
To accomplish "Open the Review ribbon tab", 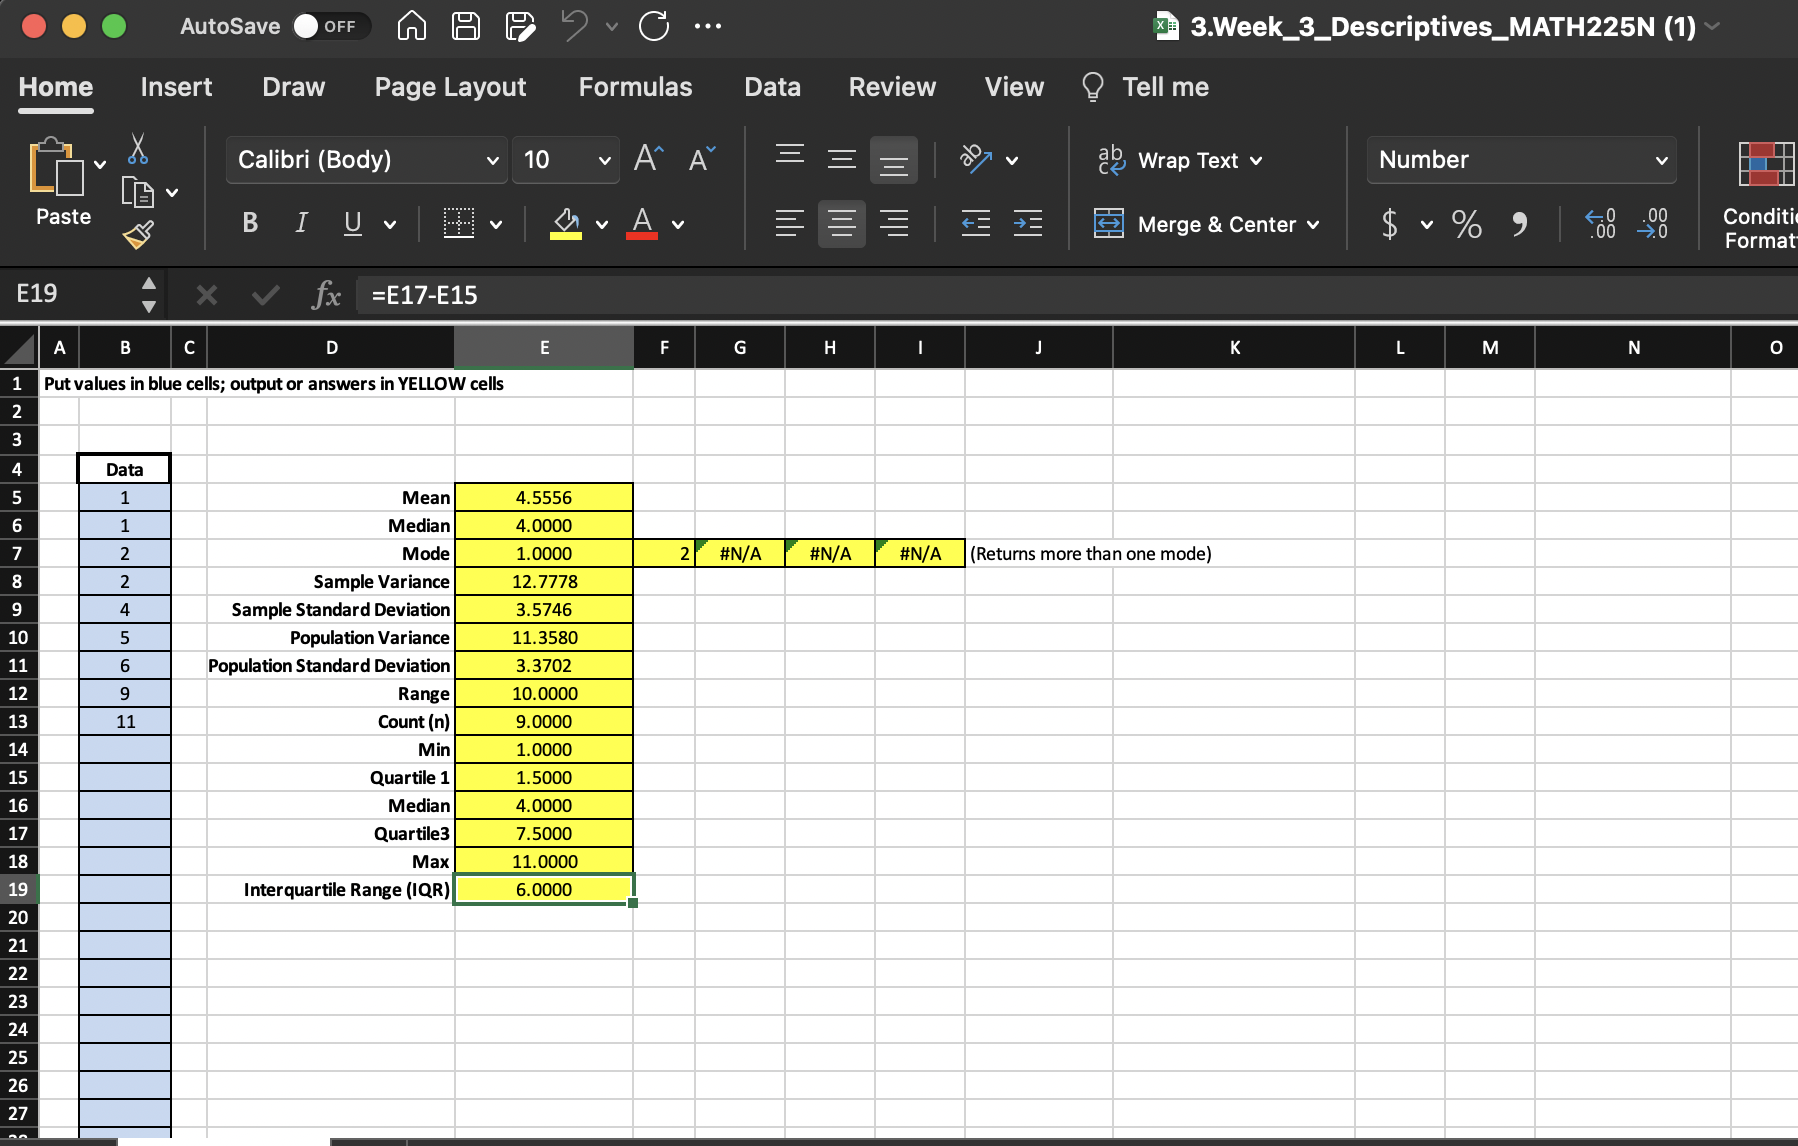I will (x=892, y=87).
